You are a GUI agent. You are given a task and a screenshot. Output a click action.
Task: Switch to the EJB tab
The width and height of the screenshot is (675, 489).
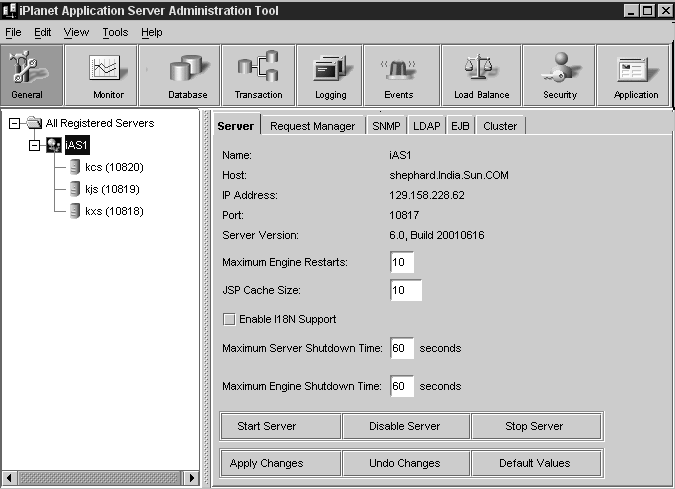click(x=460, y=126)
